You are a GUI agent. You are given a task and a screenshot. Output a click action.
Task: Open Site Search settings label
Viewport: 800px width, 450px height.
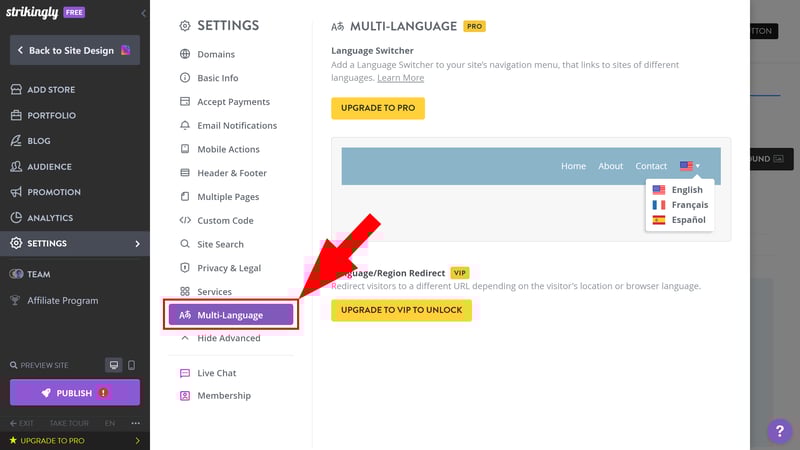pyautogui.click(x=220, y=244)
